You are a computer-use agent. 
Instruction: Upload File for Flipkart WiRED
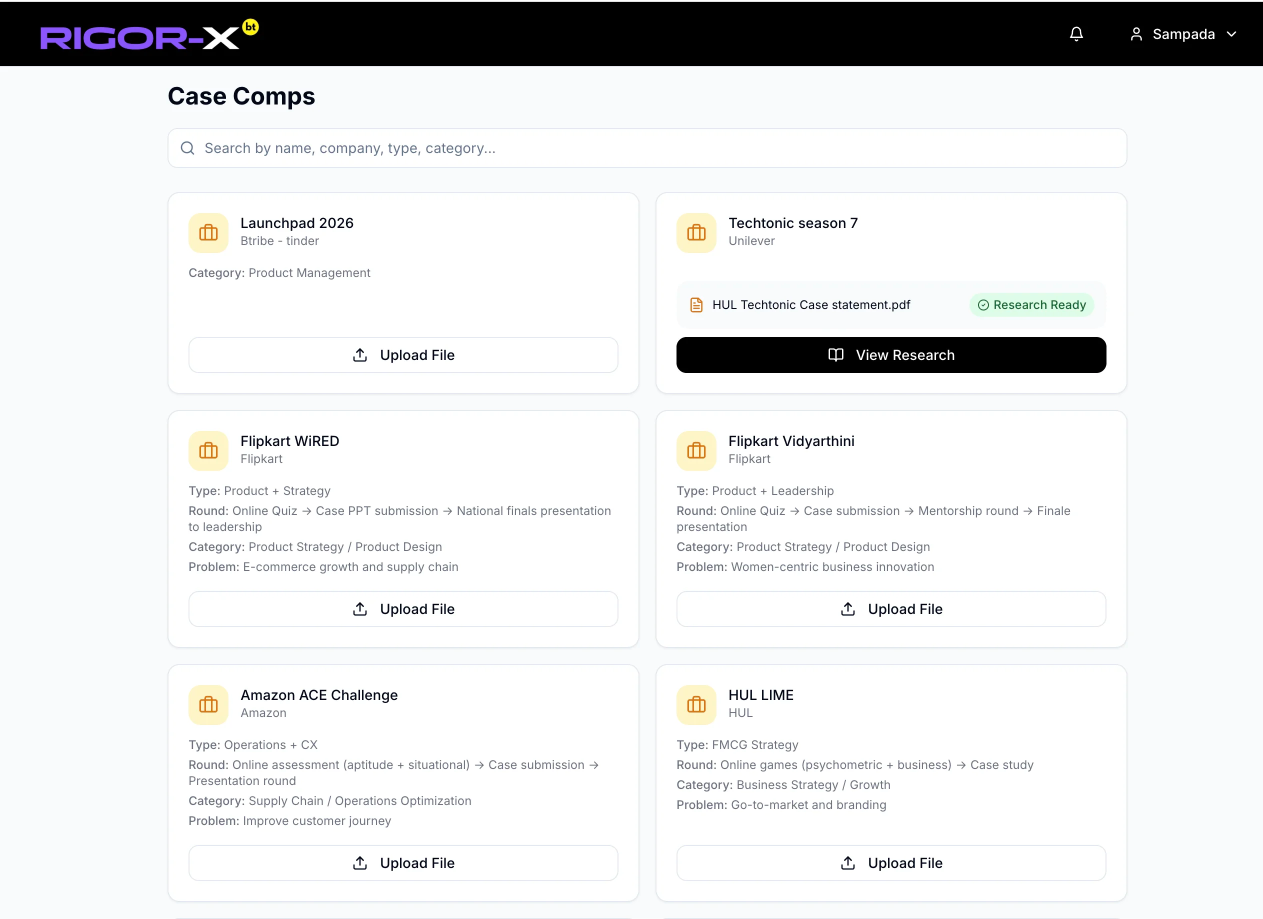click(403, 609)
